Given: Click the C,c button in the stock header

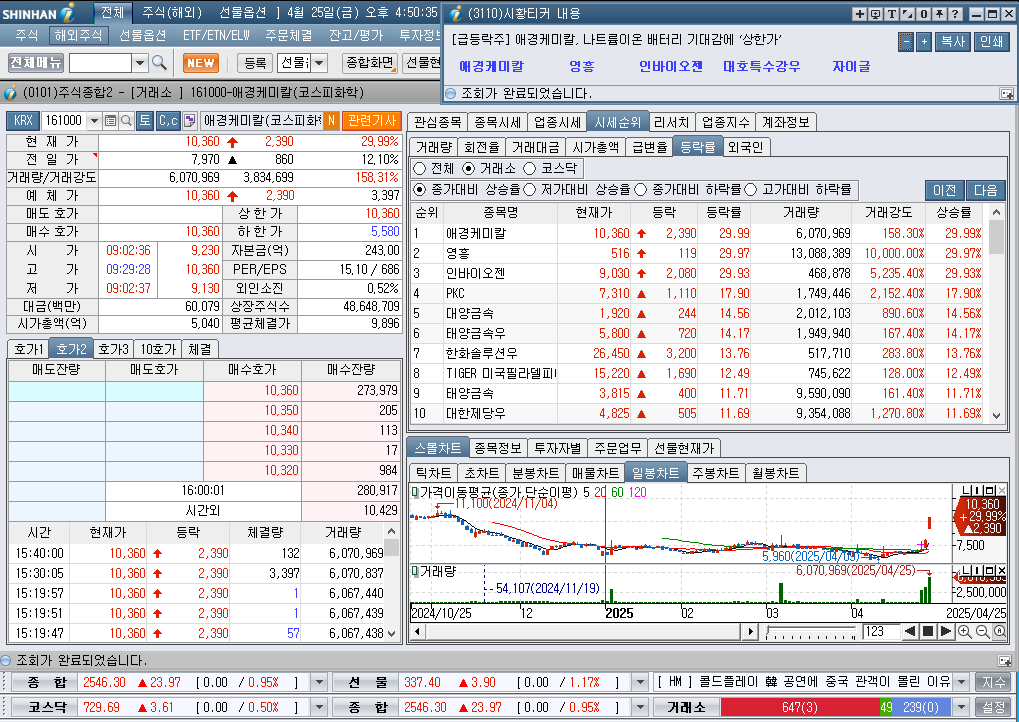Looking at the screenshot, I should (x=168, y=121).
